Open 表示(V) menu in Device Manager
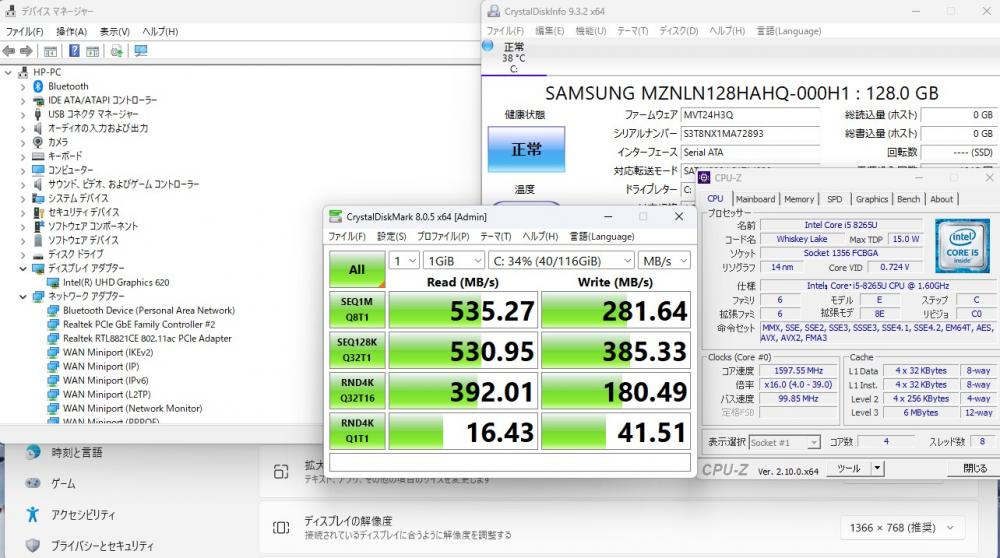Image resolution: width=1000 pixels, height=558 pixels. [114, 31]
